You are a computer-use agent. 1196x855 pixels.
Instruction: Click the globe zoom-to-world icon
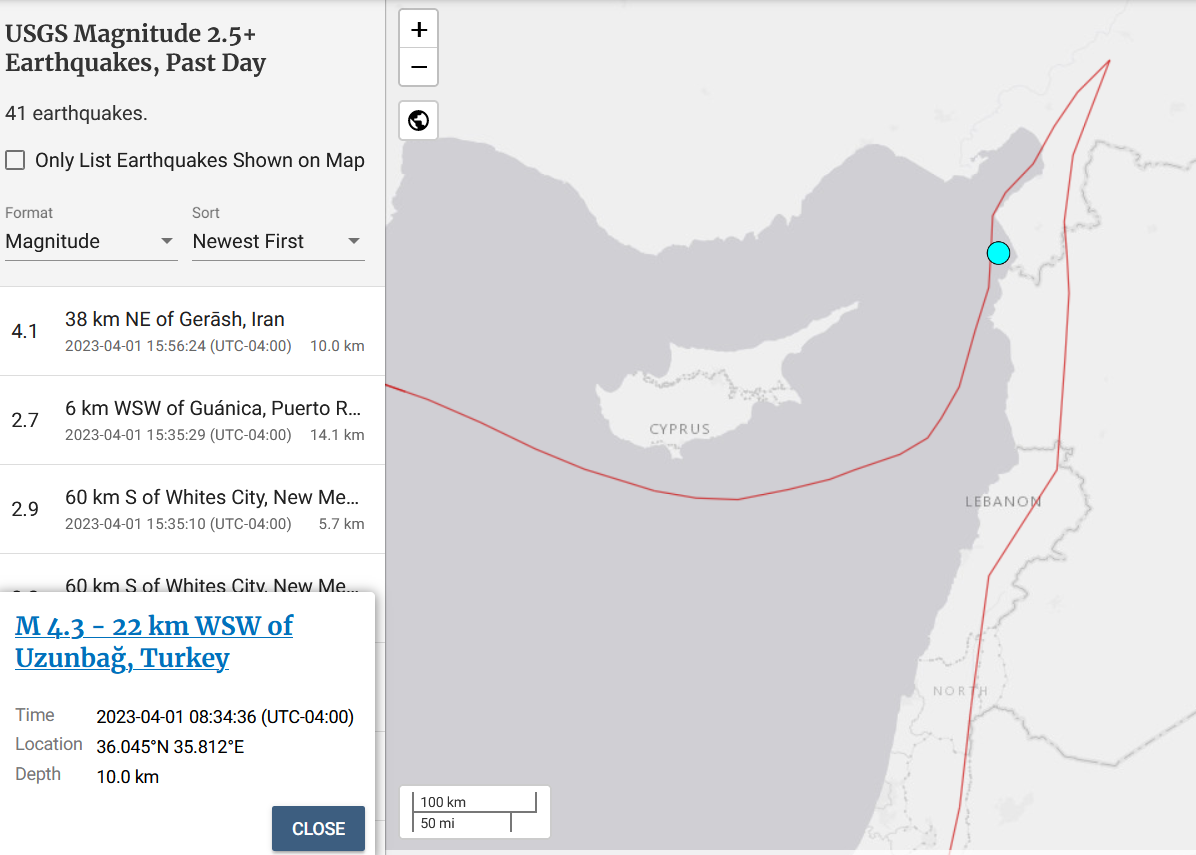tap(418, 121)
